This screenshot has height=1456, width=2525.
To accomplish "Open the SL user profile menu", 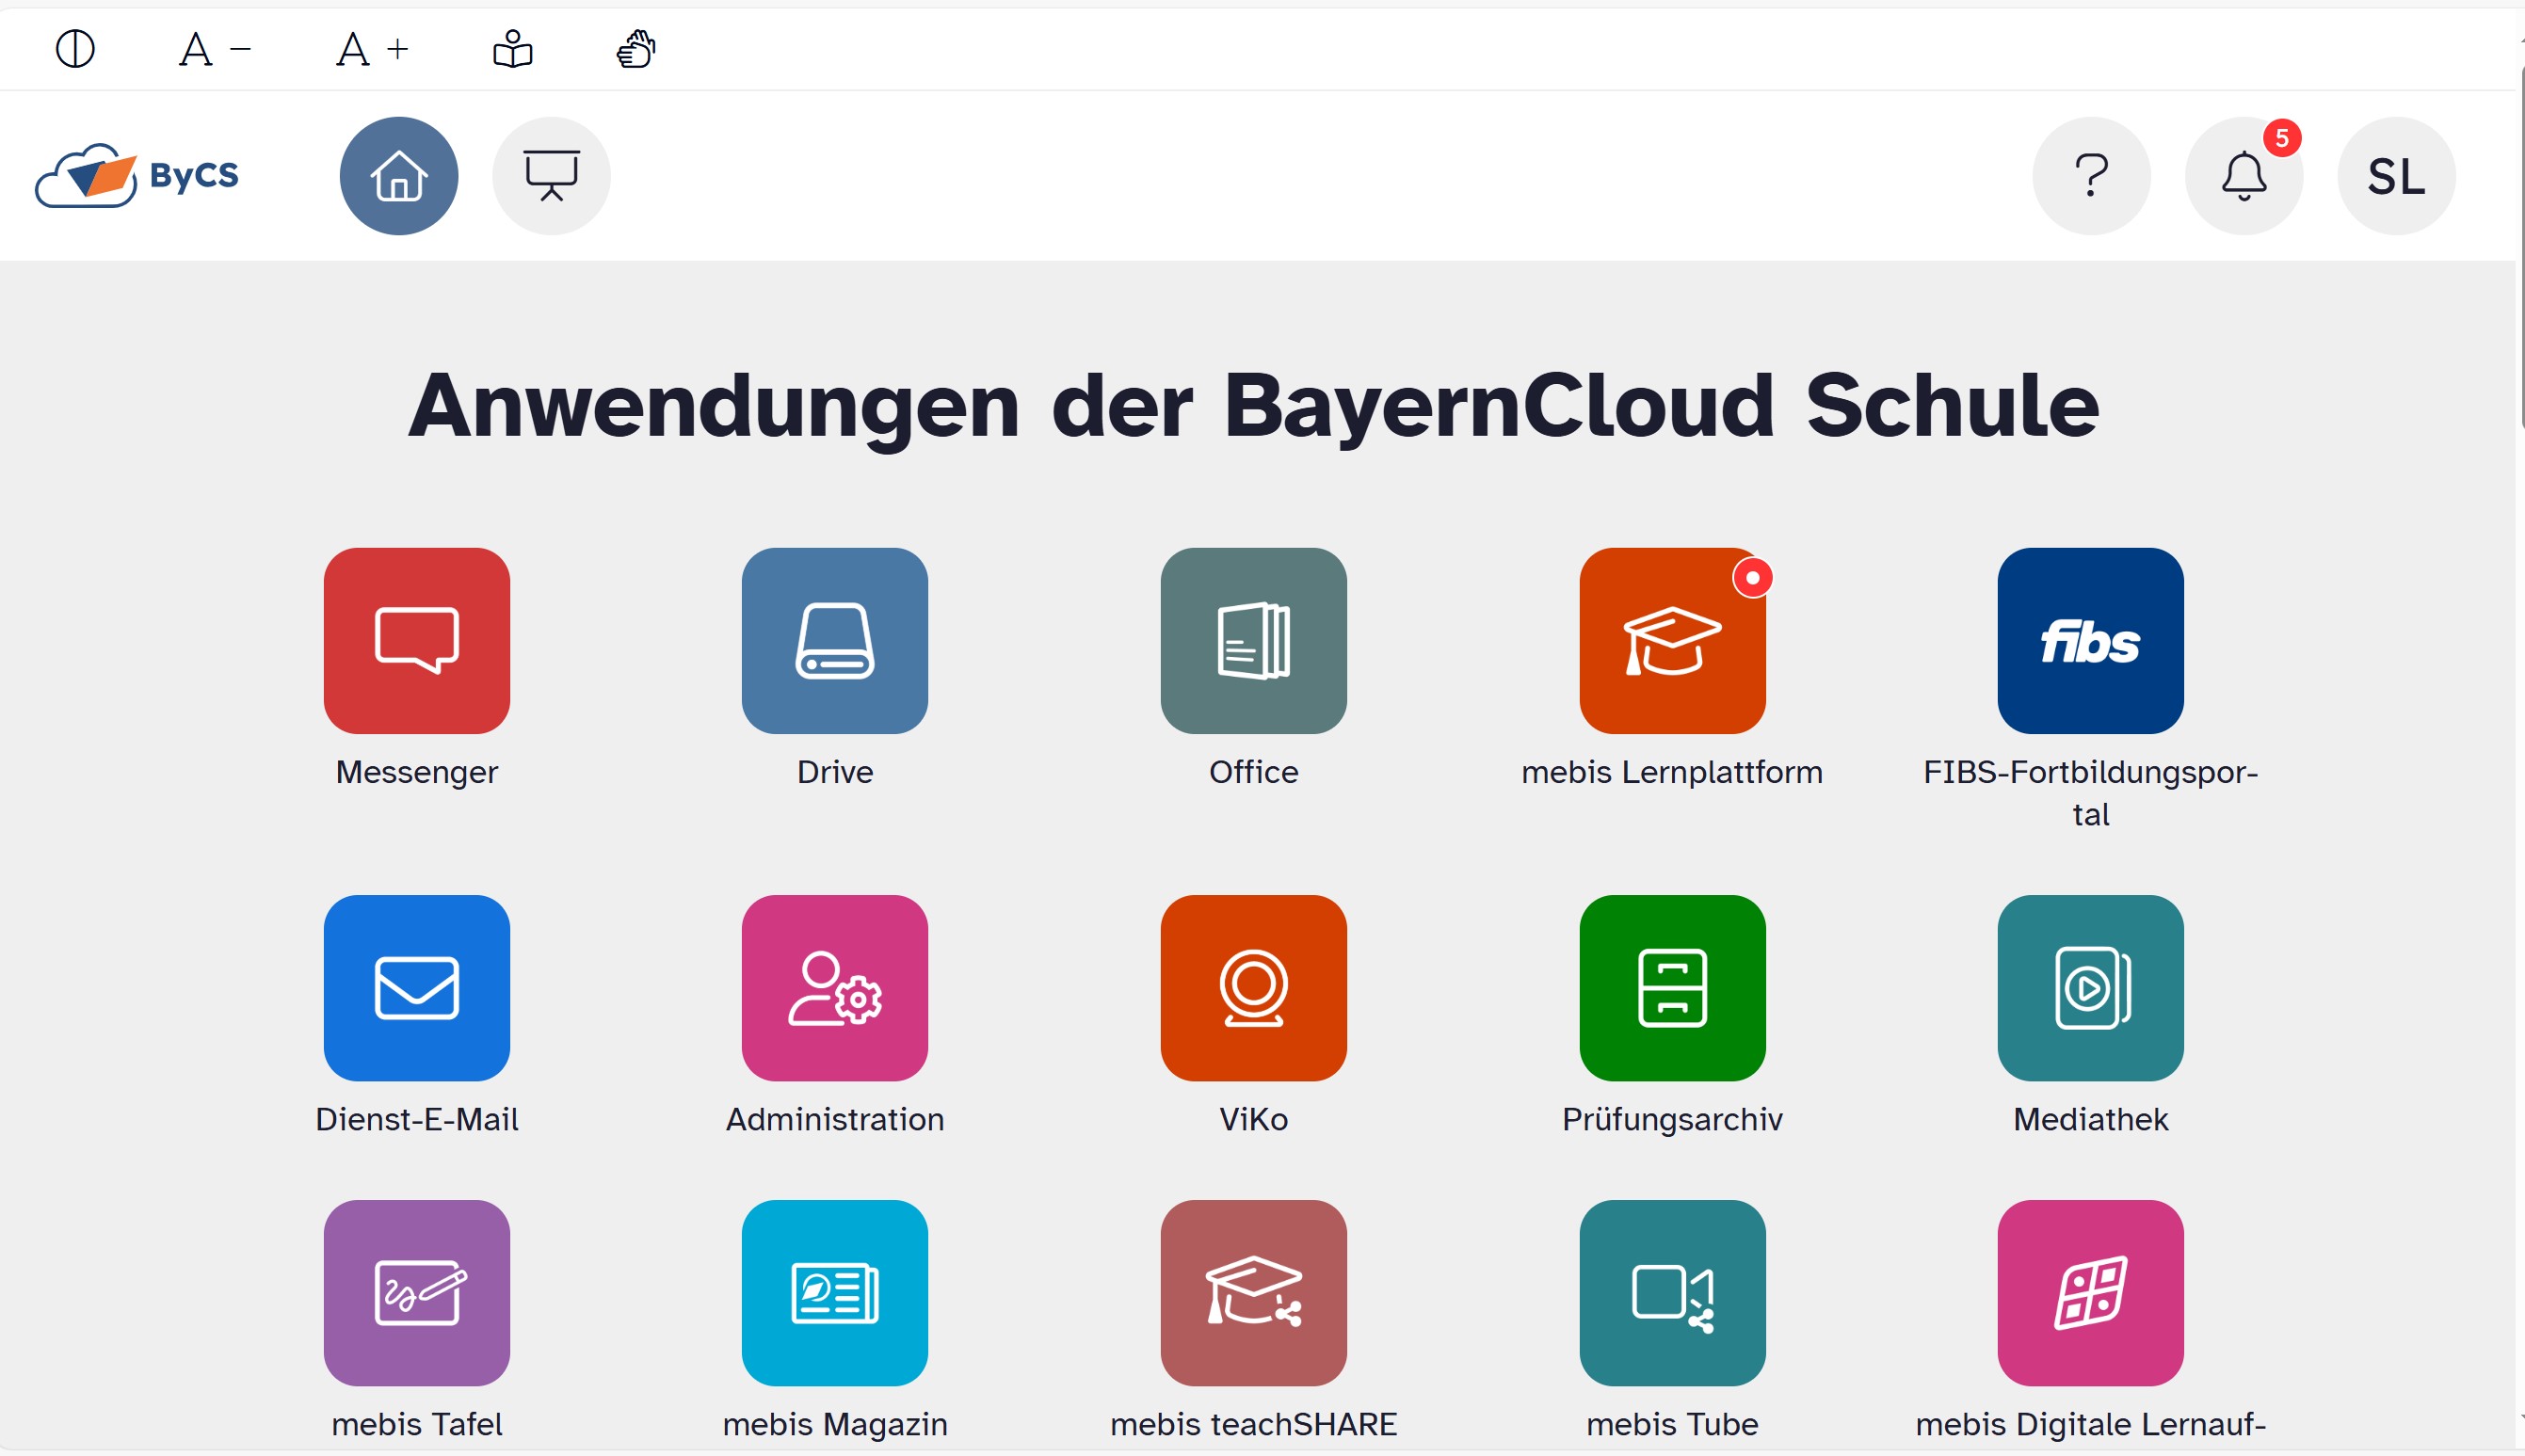I will point(2395,176).
